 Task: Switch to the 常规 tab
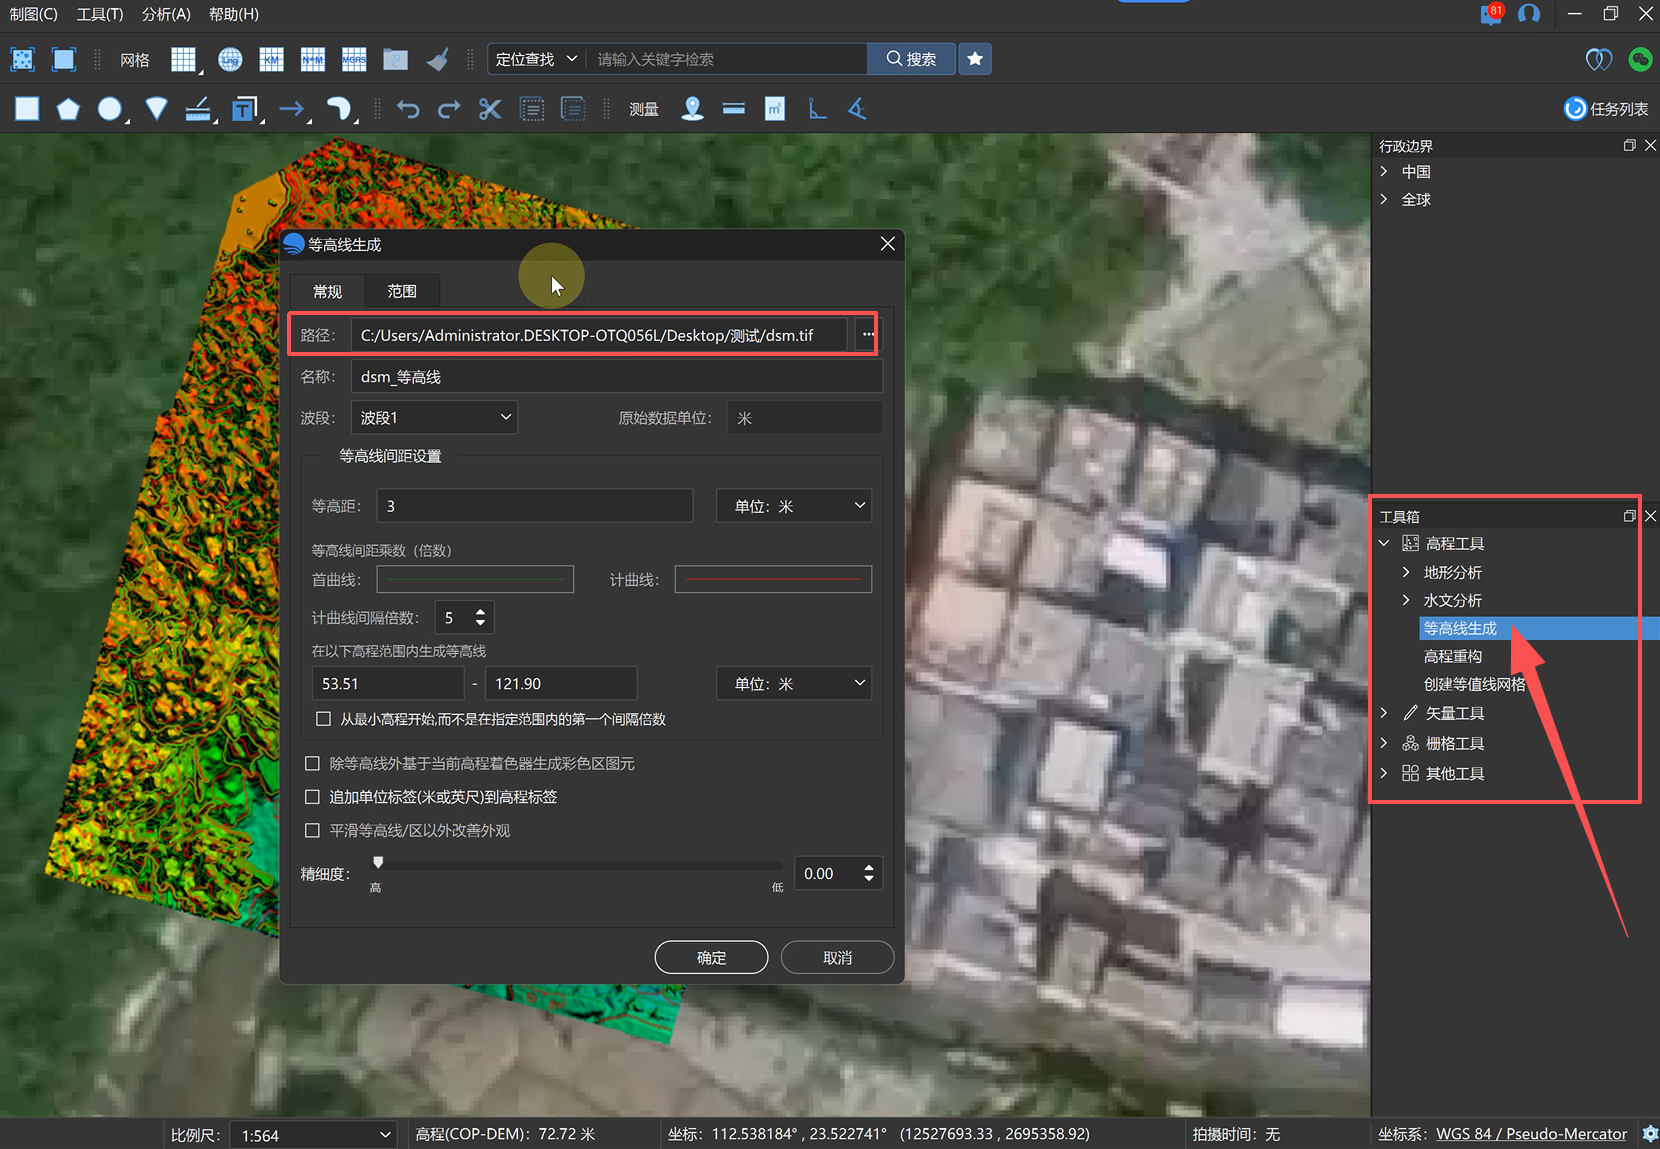click(x=327, y=291)
